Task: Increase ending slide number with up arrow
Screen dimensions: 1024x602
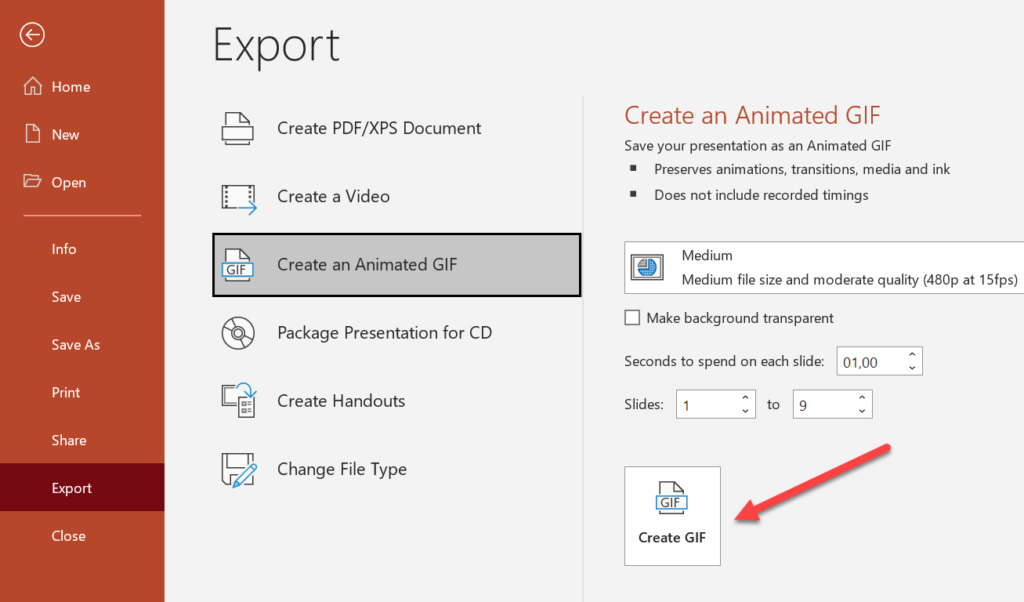Action: tap(862, 397)
